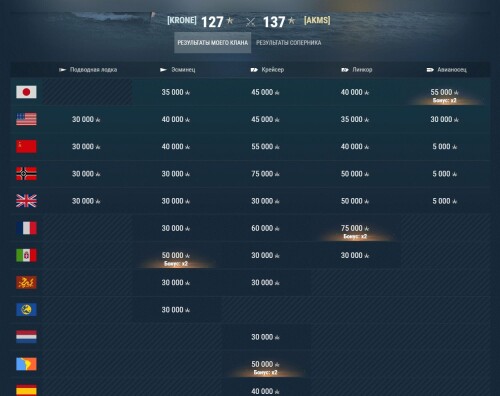Click the Подводная лодка column header

[x=88, y=70]
